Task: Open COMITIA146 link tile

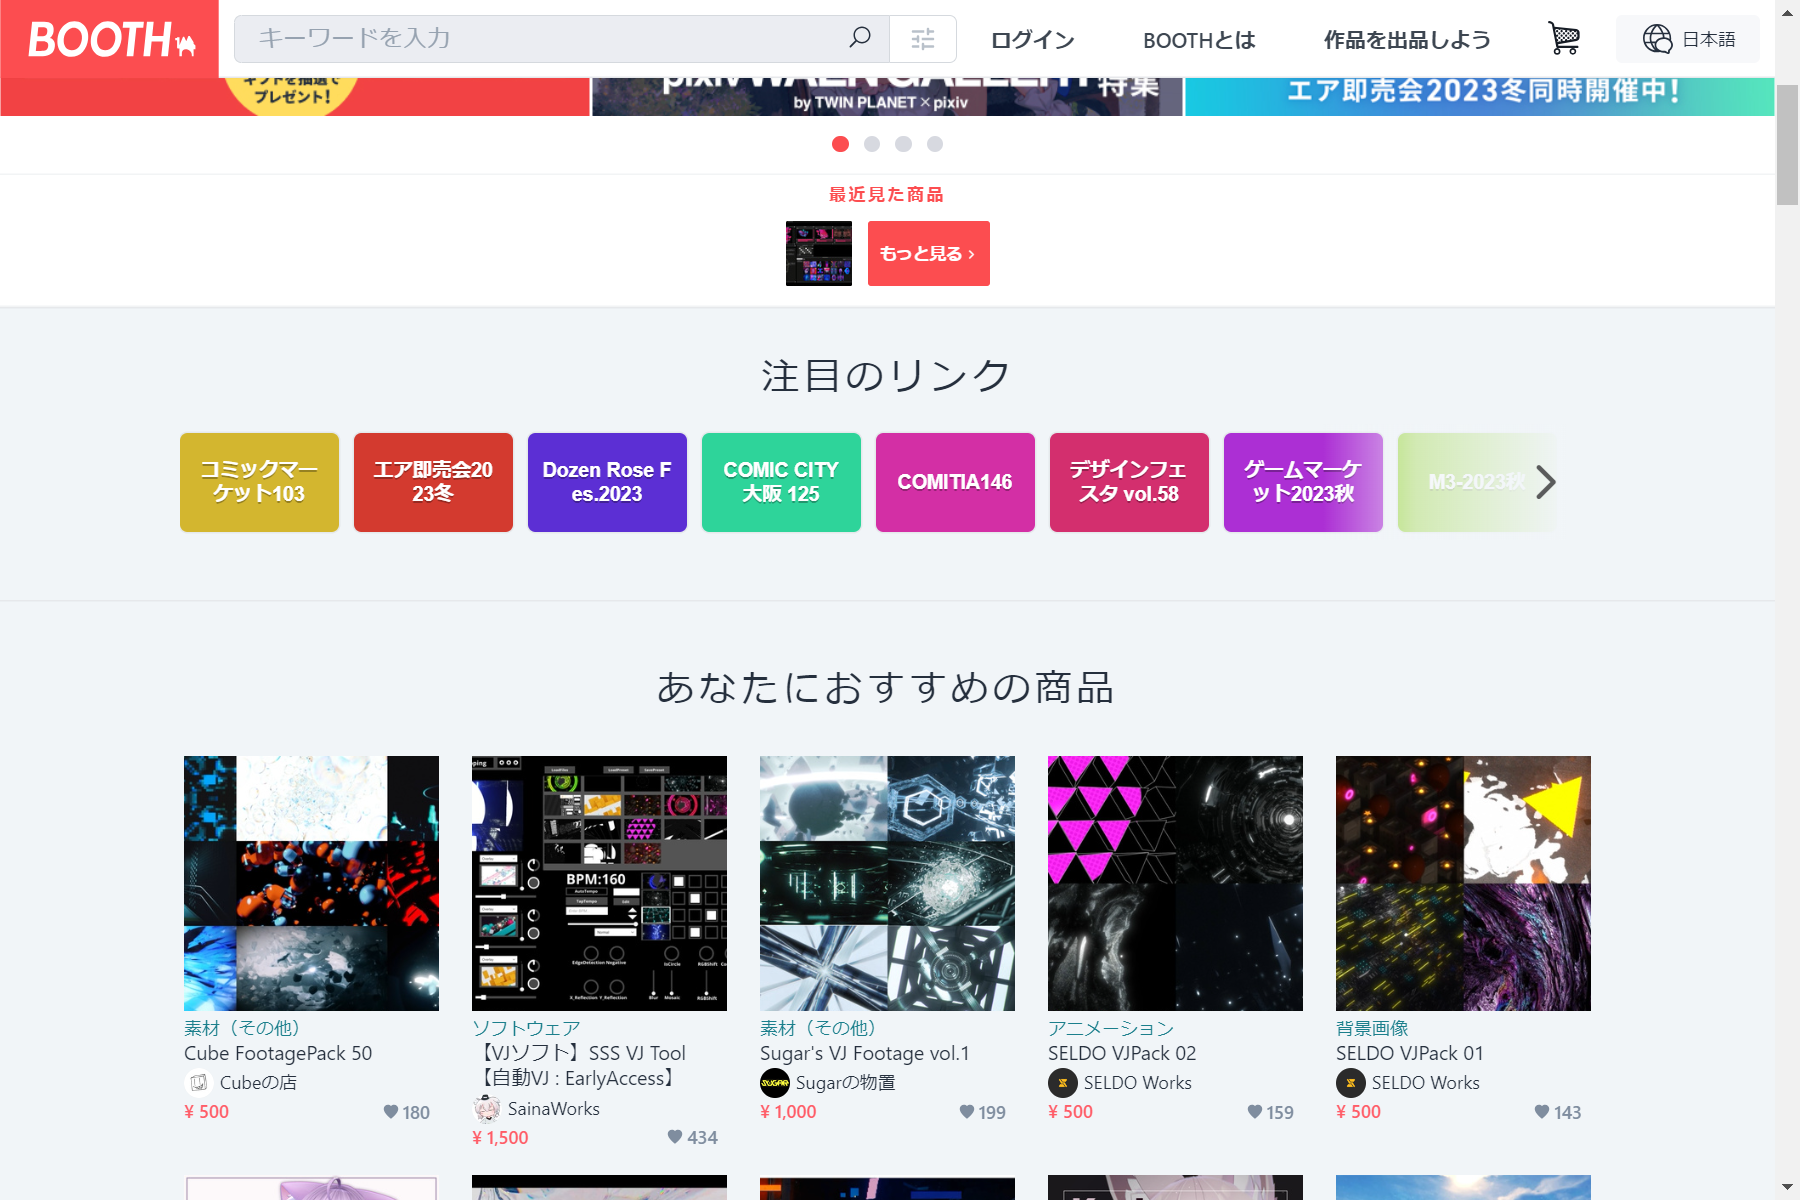Action: [x=955, y=482]
